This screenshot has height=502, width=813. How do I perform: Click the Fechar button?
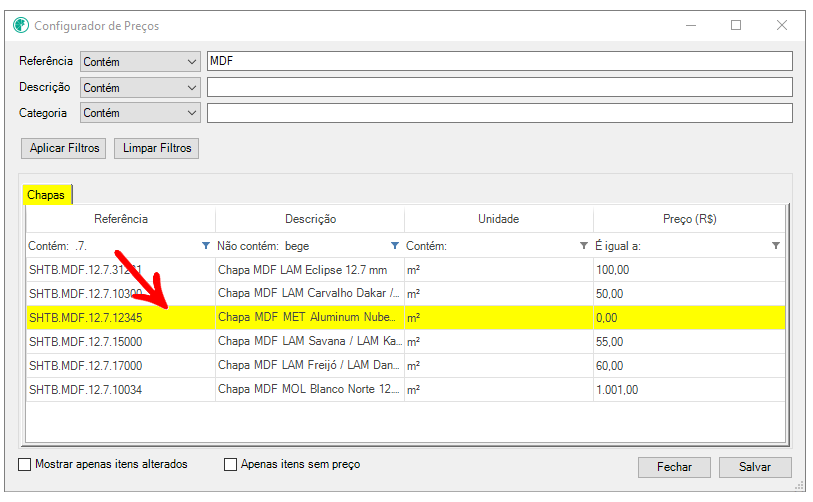[x=674, y=467]
